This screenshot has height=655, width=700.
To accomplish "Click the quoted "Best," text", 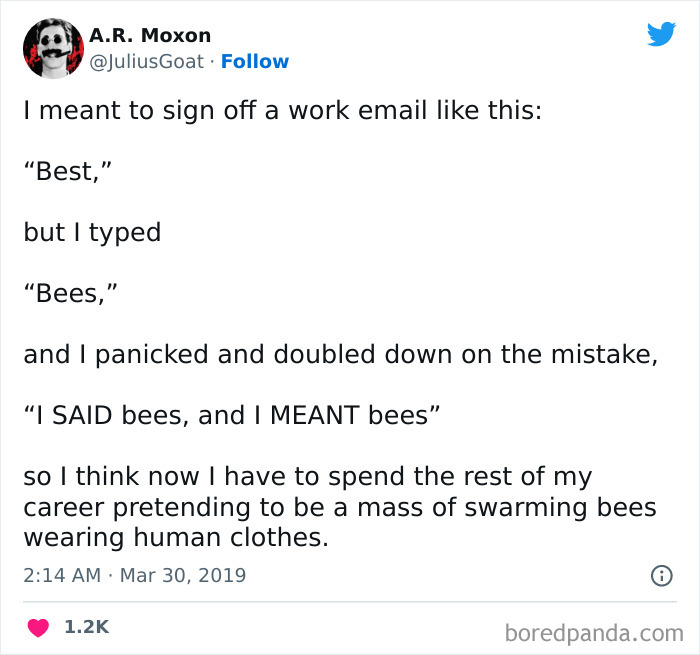I will pyautogui.click(x=67, y=171).
